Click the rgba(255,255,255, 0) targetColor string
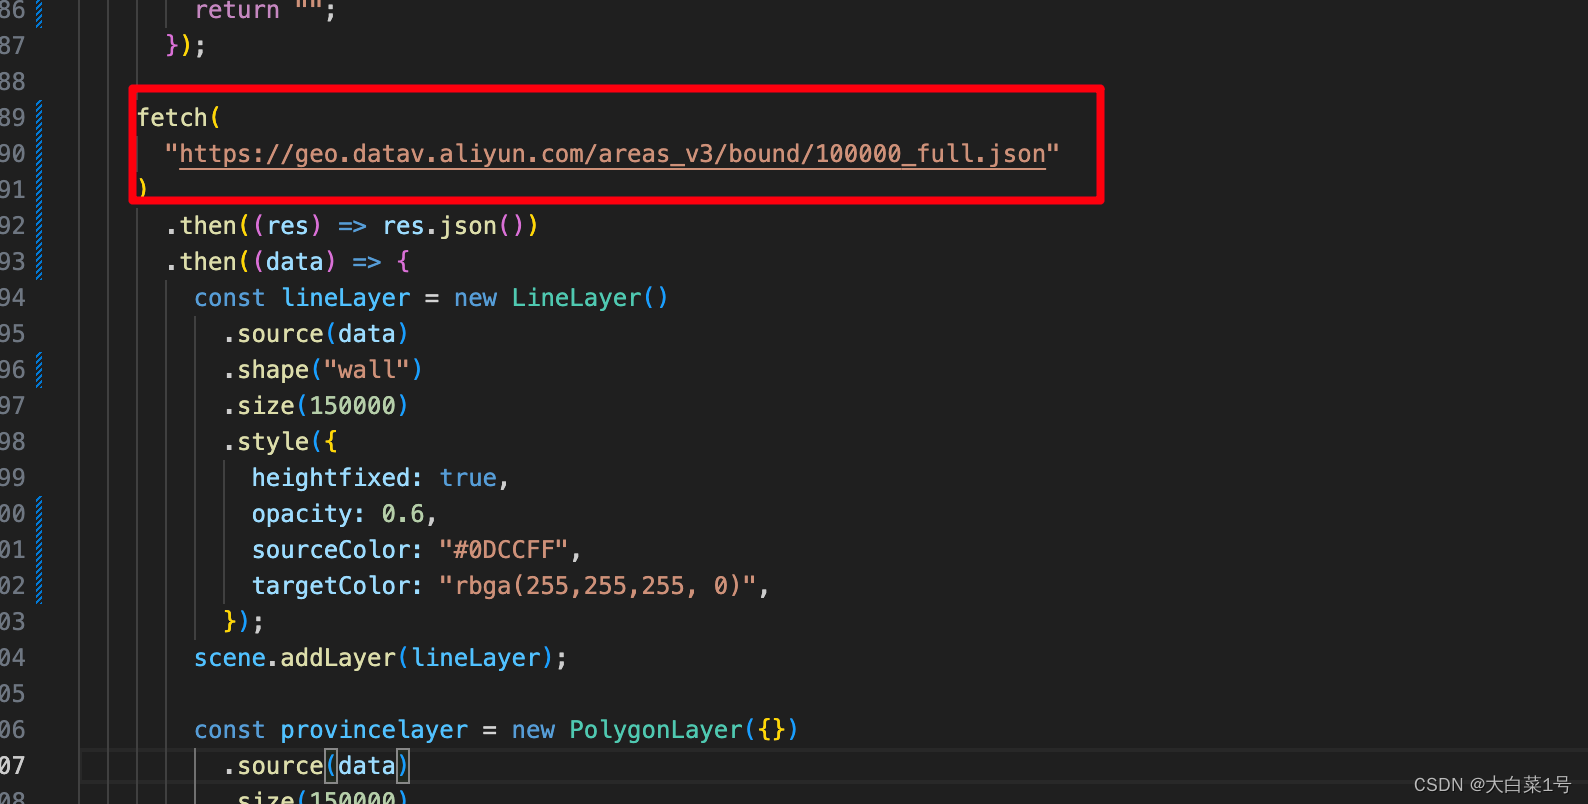The image size is (1588, 804). (597, 586)
